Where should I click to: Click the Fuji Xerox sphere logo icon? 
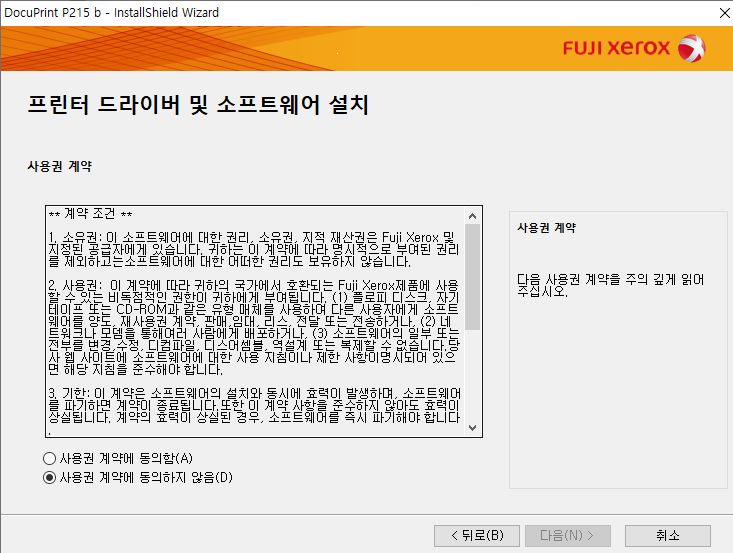[691, 48]
